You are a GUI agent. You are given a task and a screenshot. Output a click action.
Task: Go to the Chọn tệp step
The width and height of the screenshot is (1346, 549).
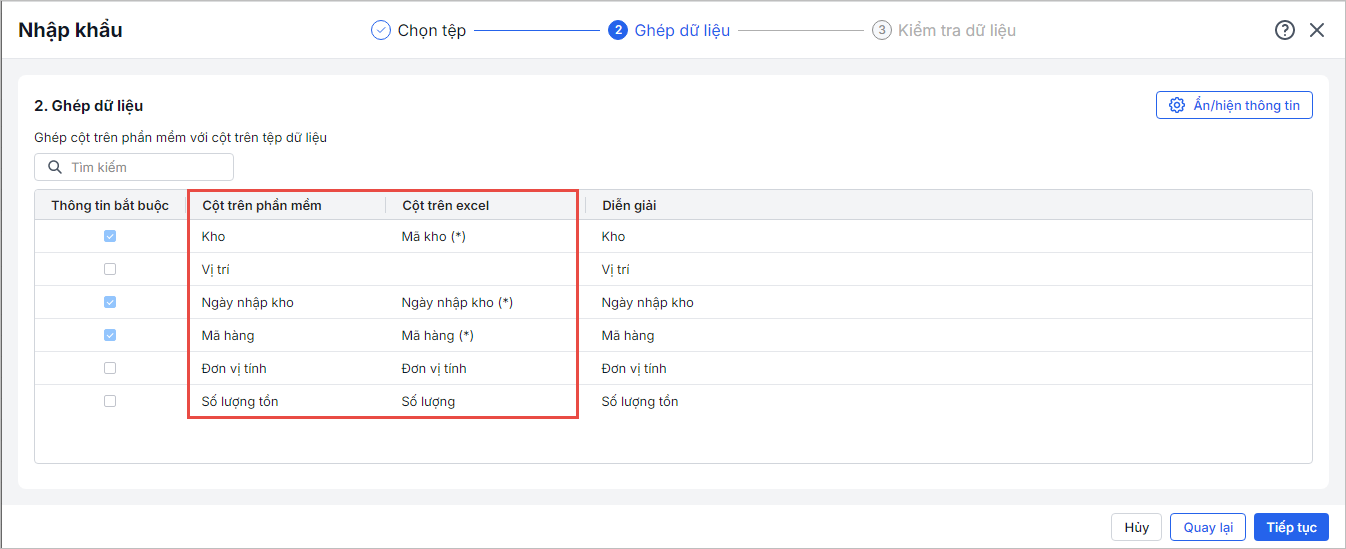432,30
